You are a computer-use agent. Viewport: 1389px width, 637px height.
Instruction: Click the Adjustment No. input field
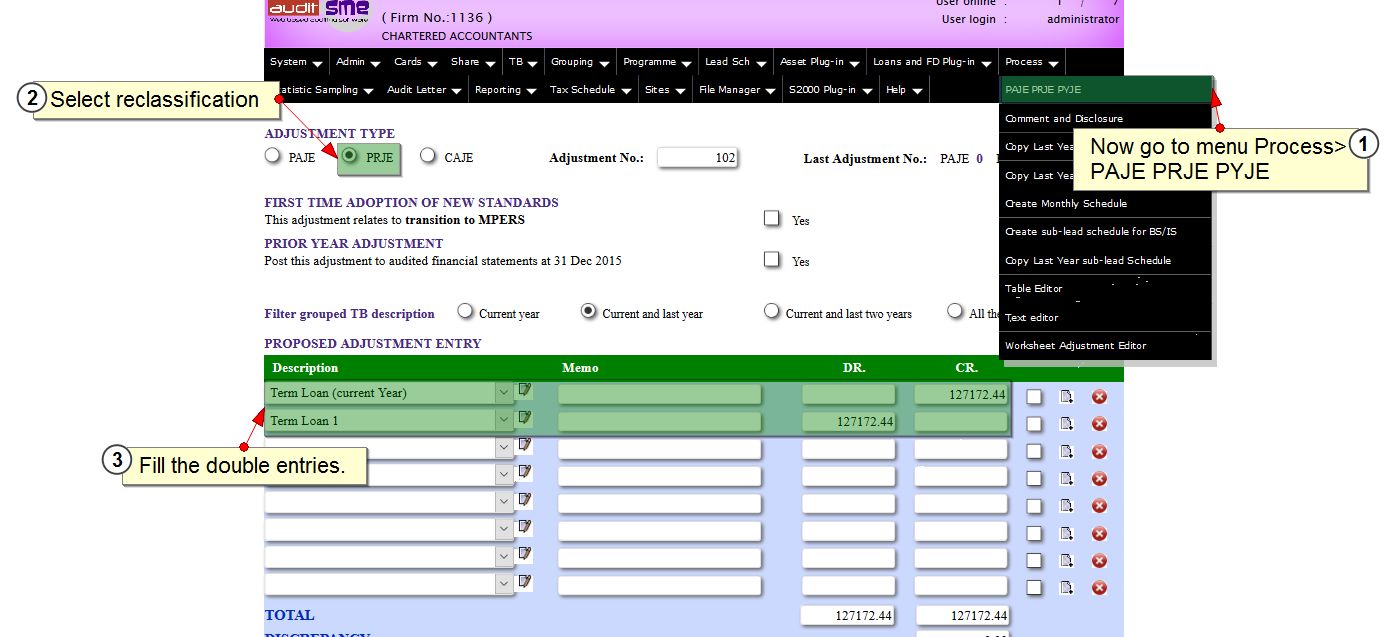tap(697, 158)
